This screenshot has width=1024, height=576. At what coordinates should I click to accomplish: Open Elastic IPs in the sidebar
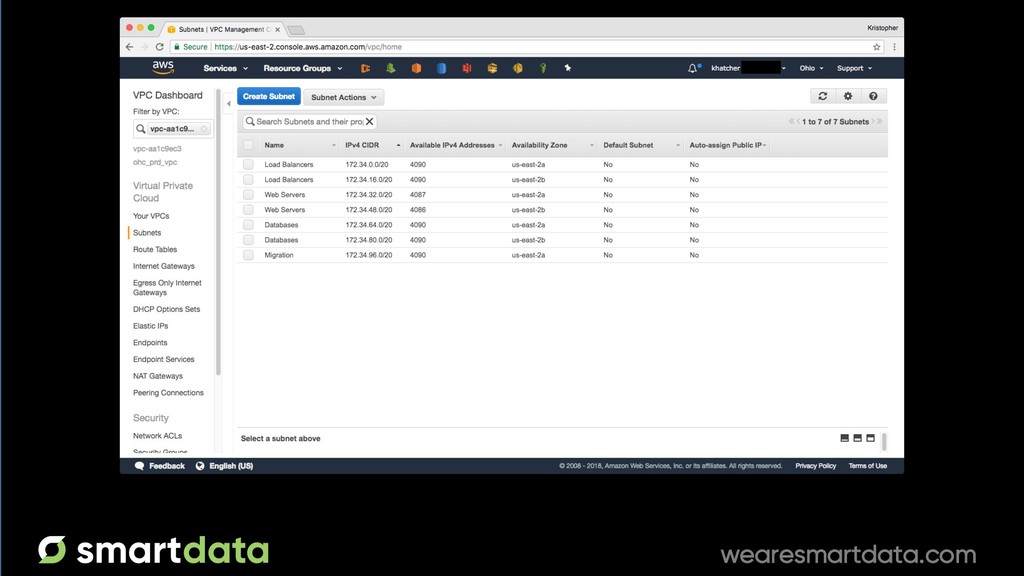(150, 326)
